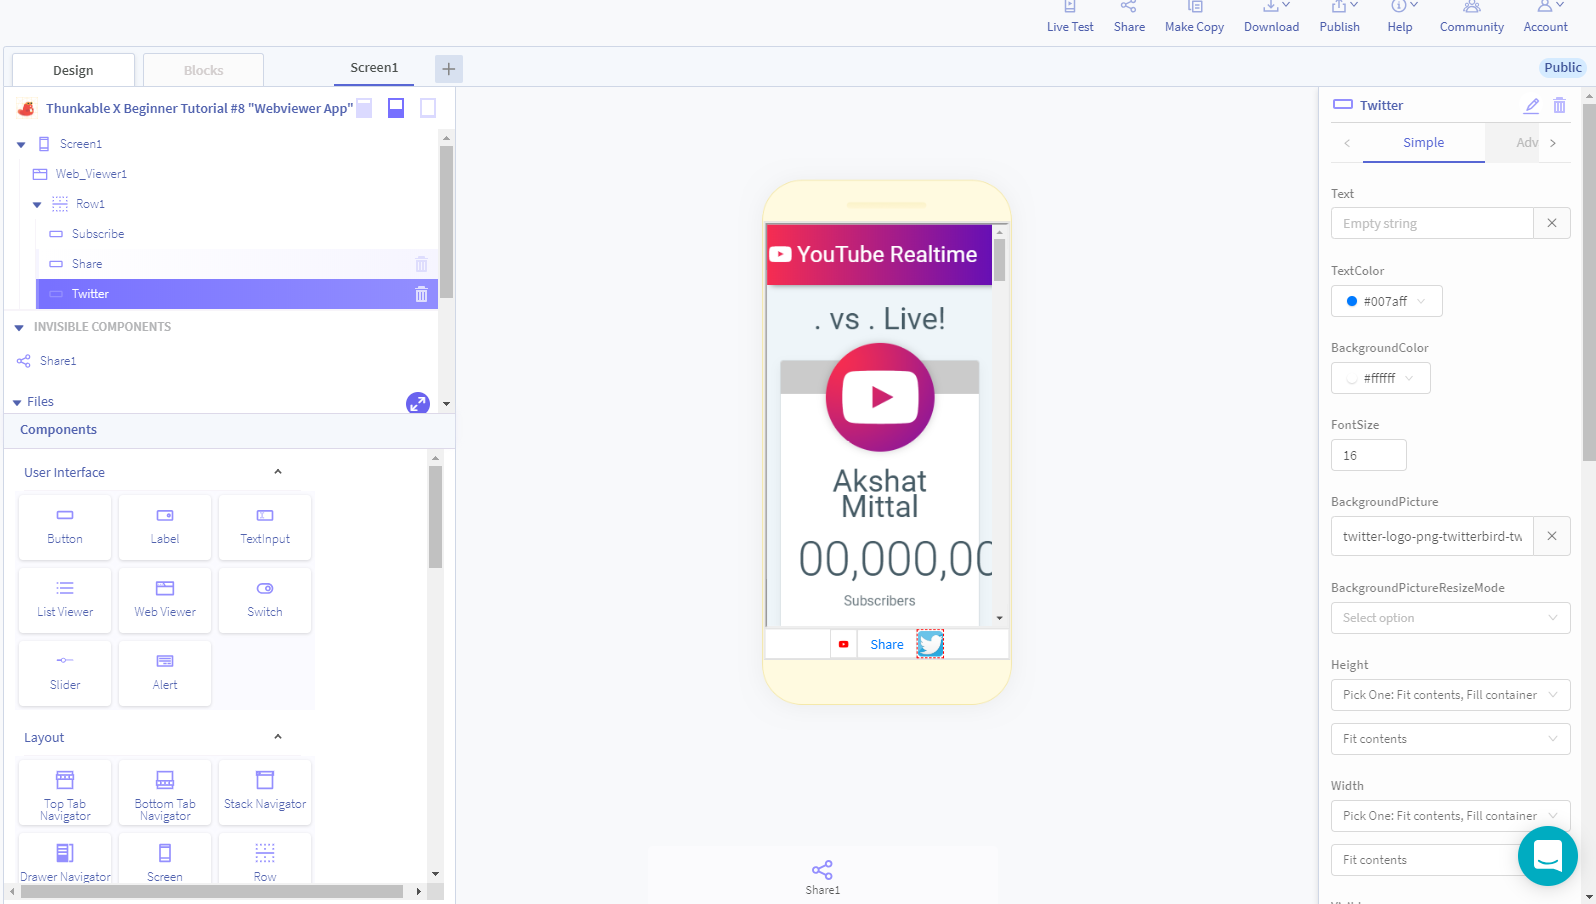Select the YouTube subscribe button in phone preview
Screen dimensions: 1596x904
coord(843,644)
